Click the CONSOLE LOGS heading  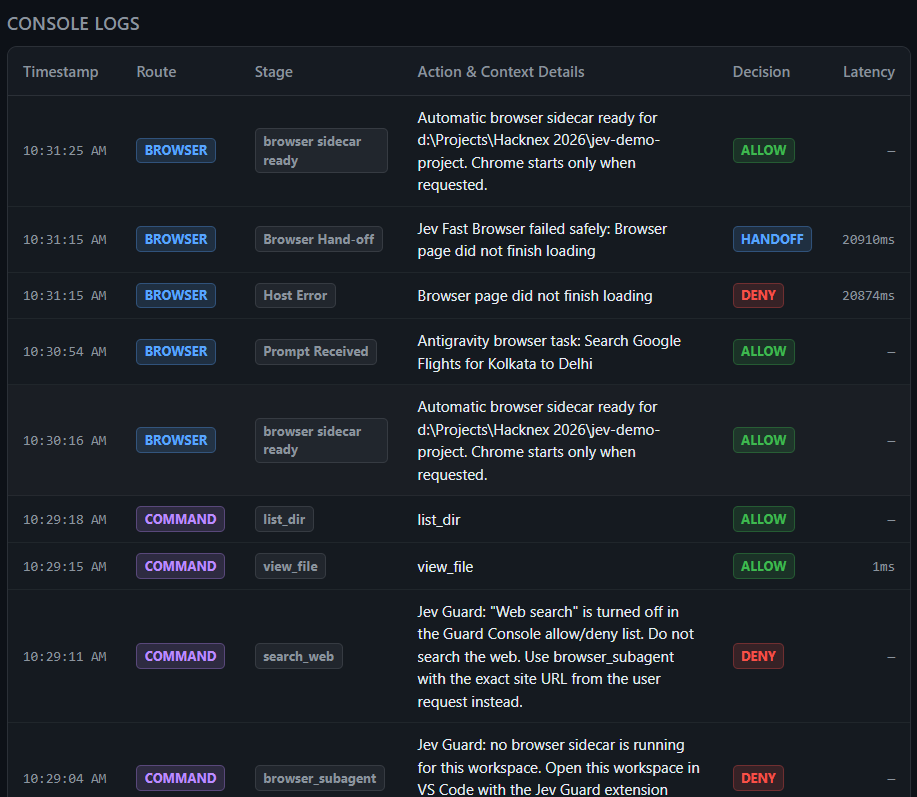click(x=73, y=23)
